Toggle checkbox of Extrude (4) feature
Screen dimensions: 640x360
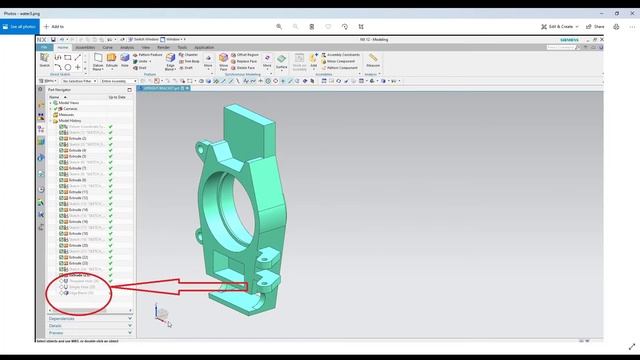pyautogui.click(x=61, y=150)
